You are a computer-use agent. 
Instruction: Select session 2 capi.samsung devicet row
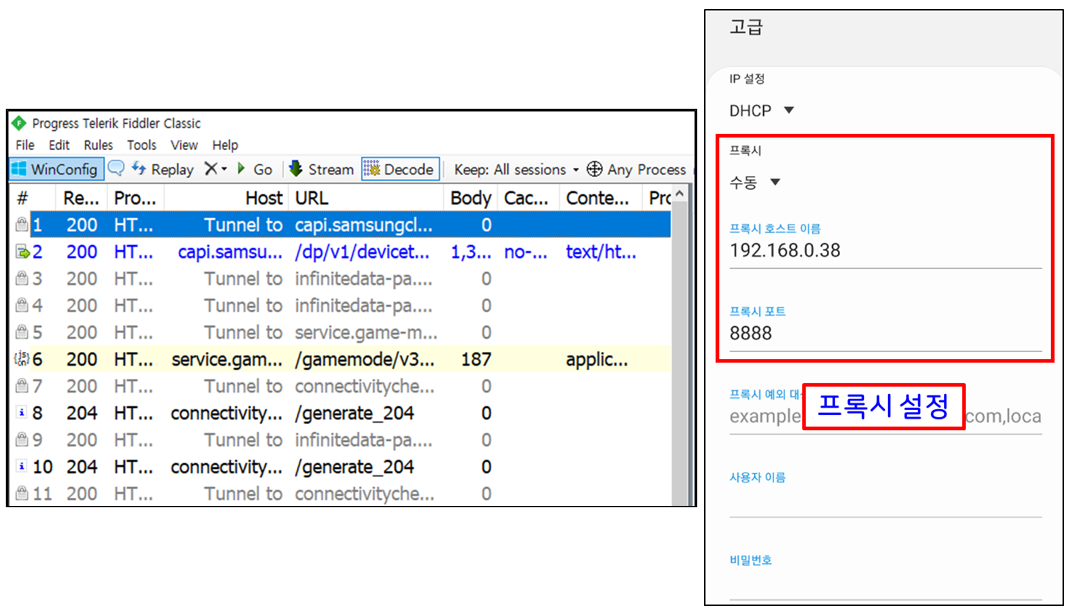click(x=342, y=252)
